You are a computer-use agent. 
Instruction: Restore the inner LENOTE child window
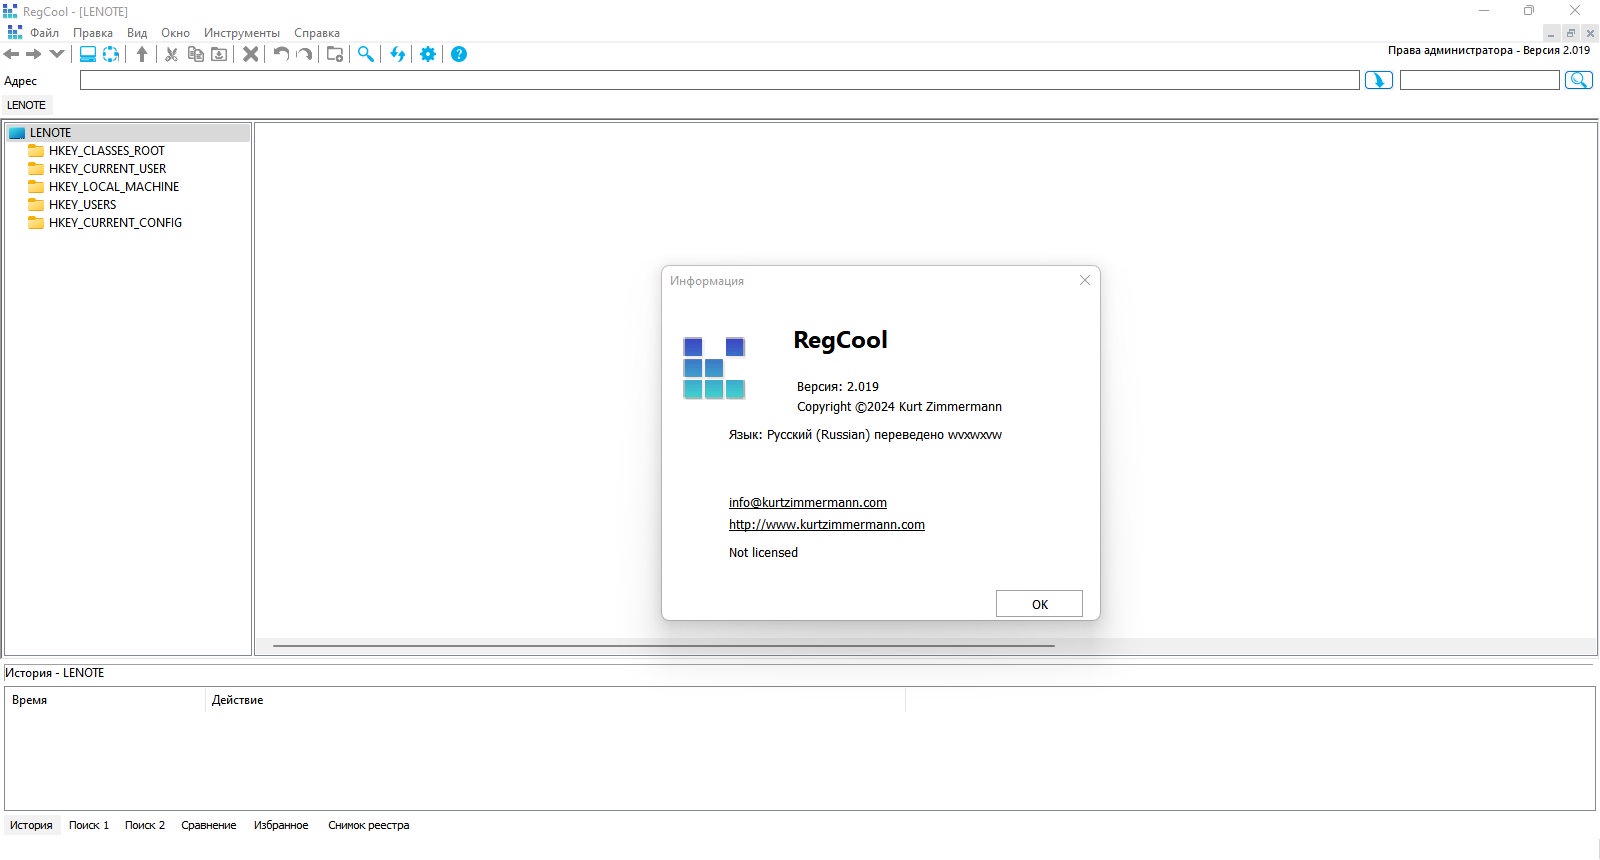(1571, 33)
